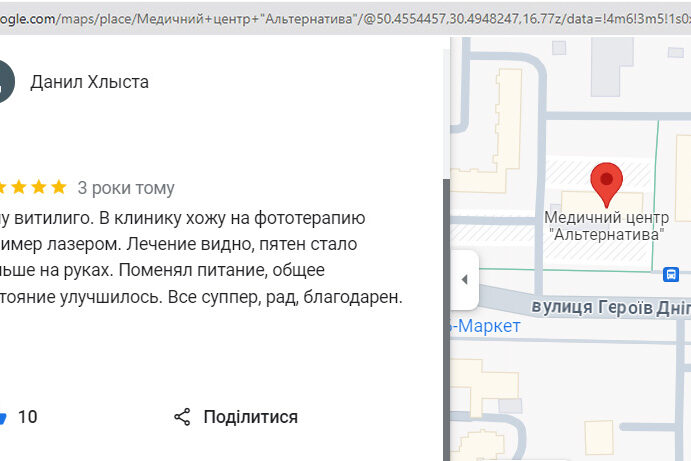Open Данил Хлыста reviewer profile
The height and width of the screenshot is (461, 691).
point(90,82)
